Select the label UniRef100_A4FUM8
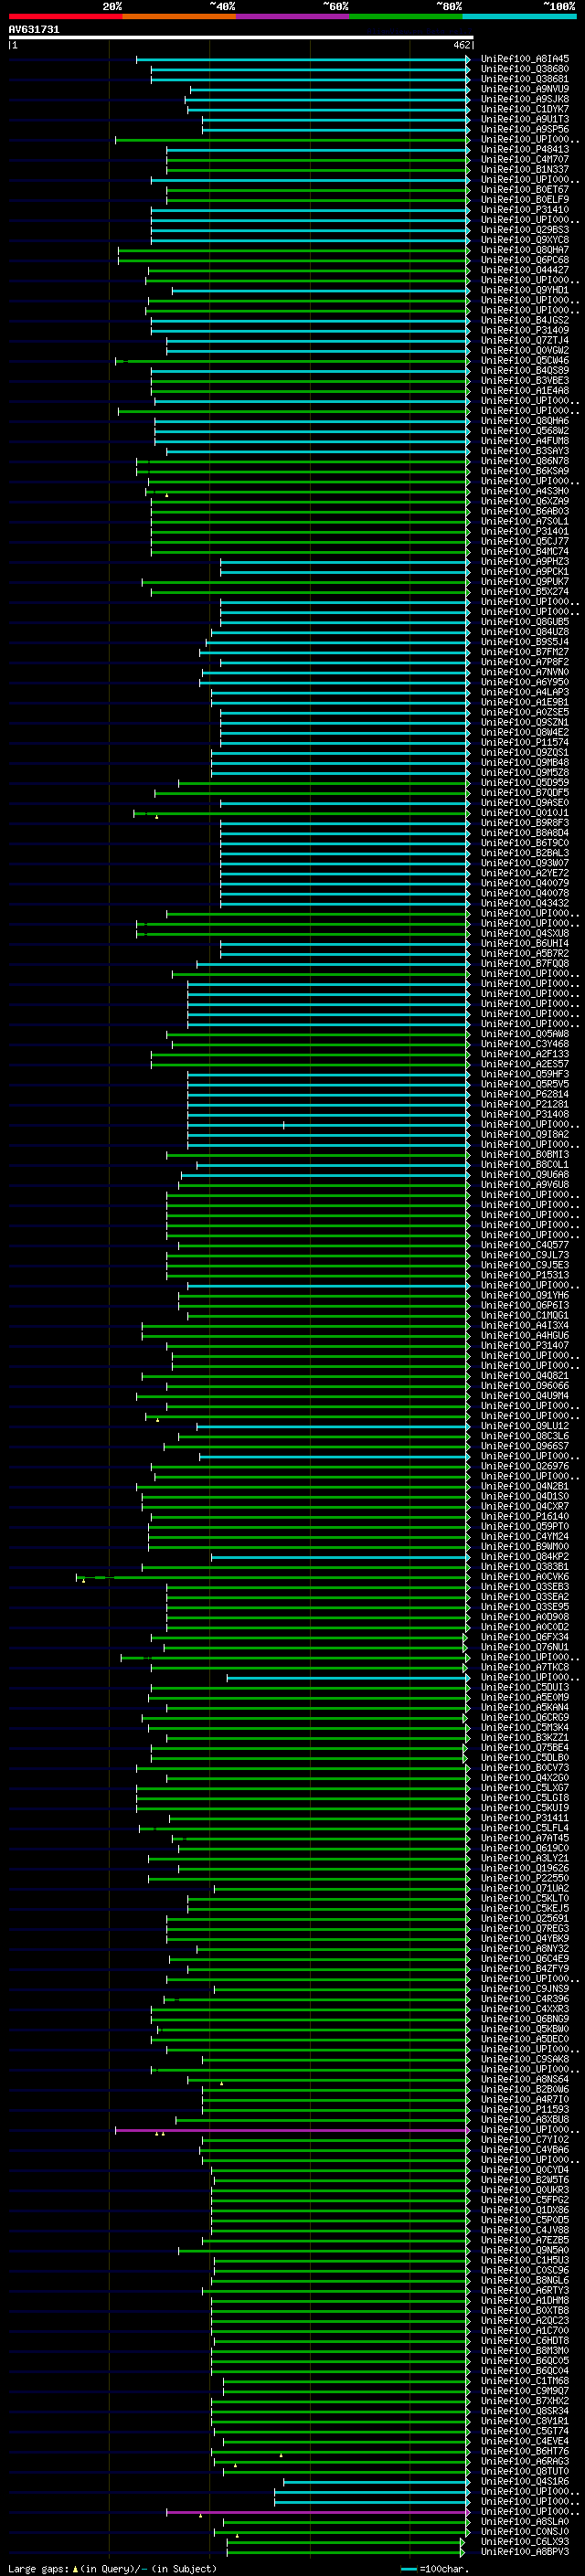The width and height of the screenshot is (585, 2576). pyautogui.click(x=524, y=441)
